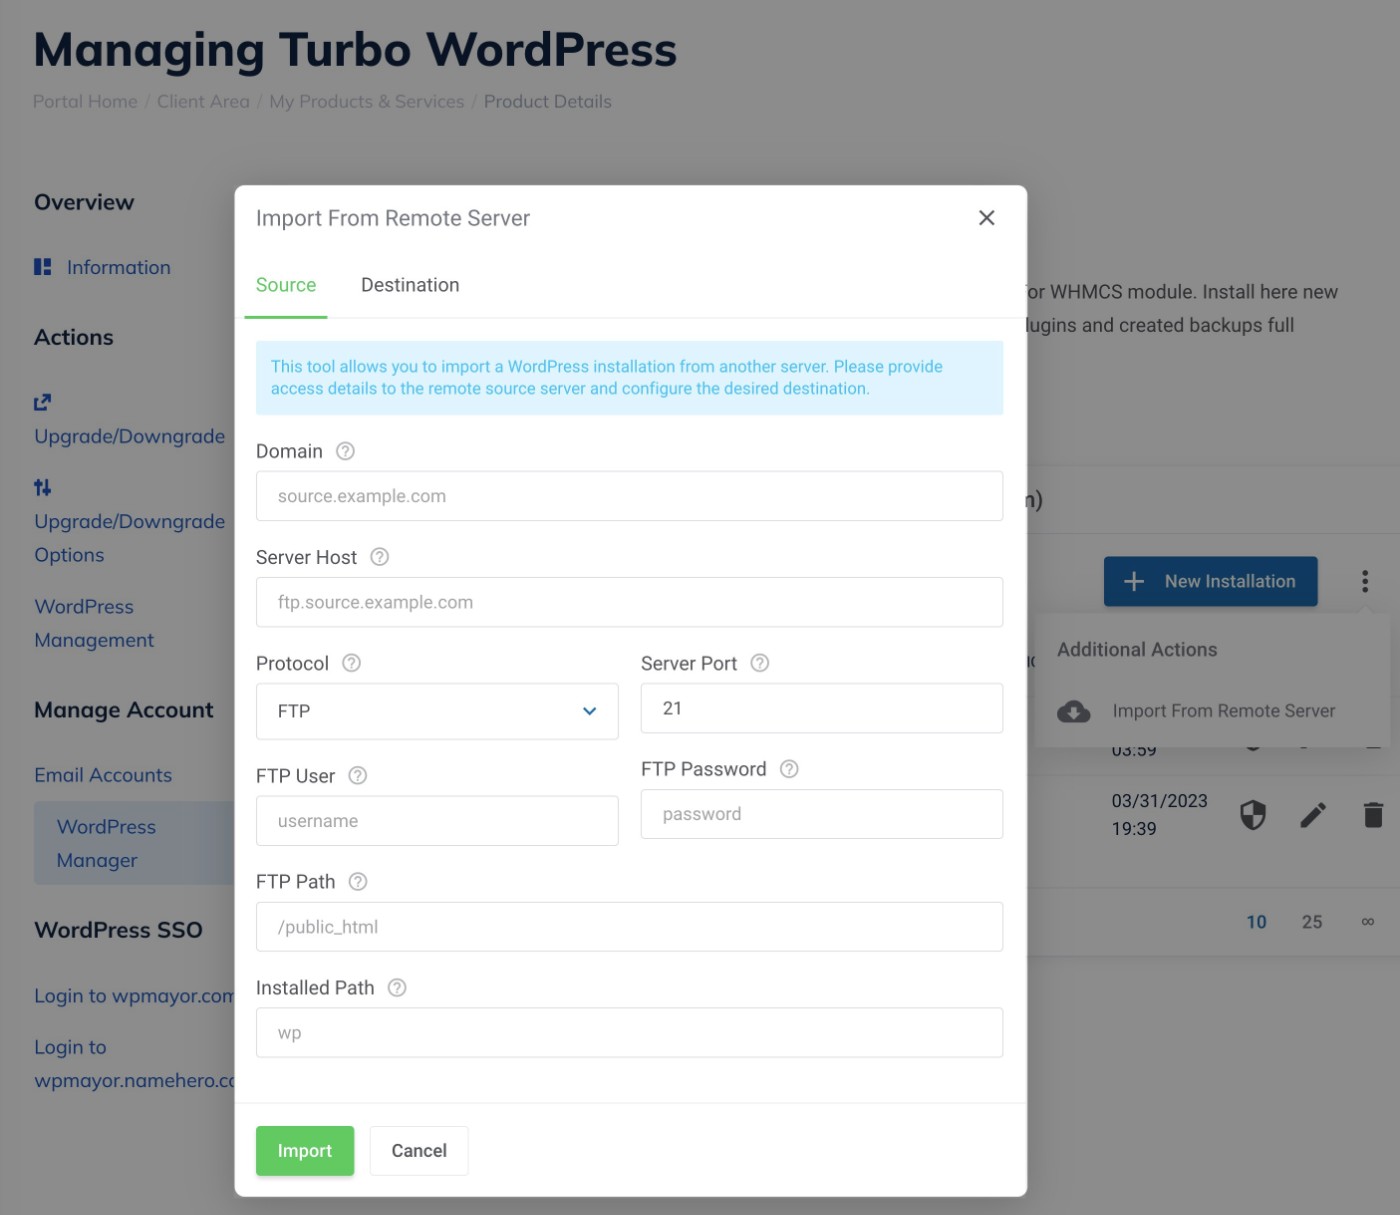Click Login to wpmayor.namehero link

tap(134, 1064)
